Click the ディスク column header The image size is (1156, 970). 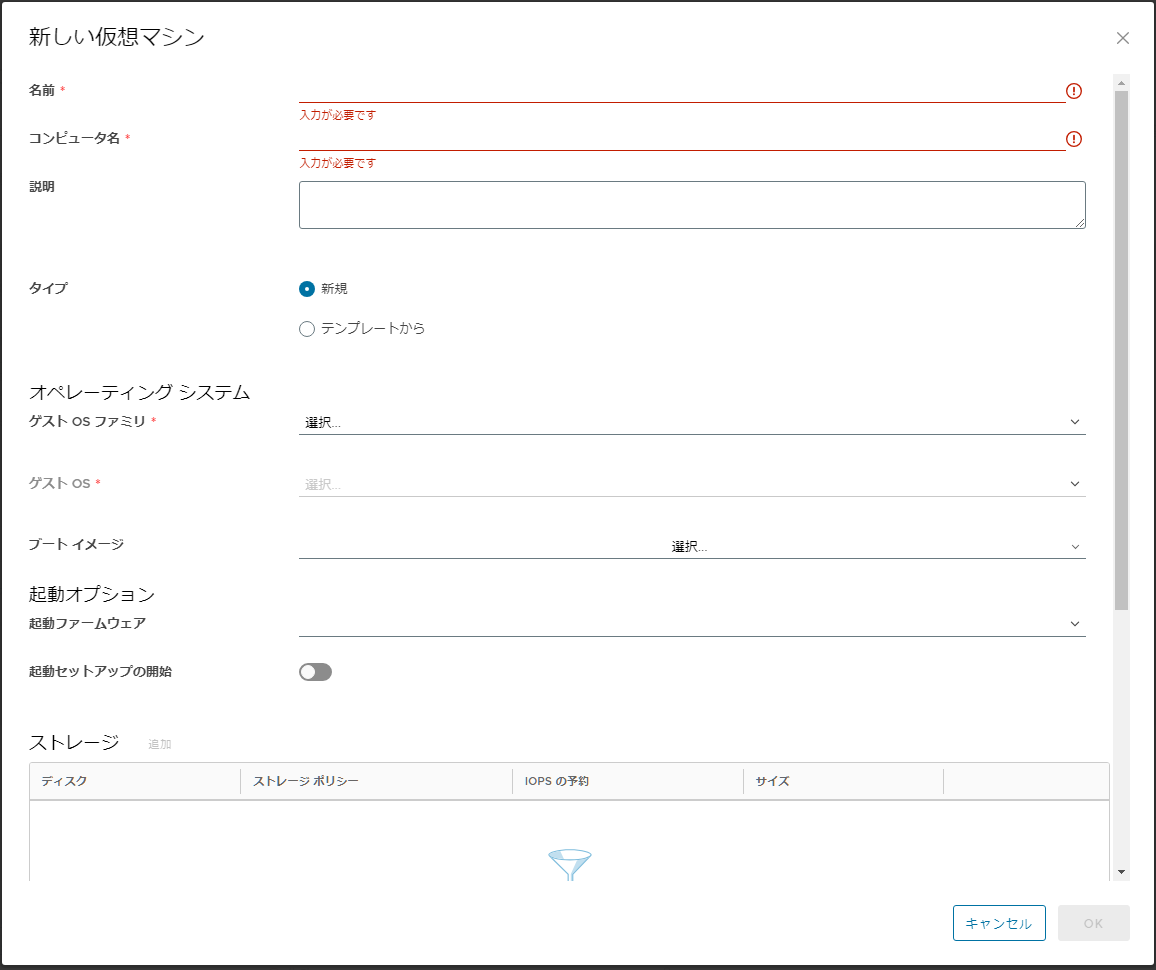pos(135,781)
